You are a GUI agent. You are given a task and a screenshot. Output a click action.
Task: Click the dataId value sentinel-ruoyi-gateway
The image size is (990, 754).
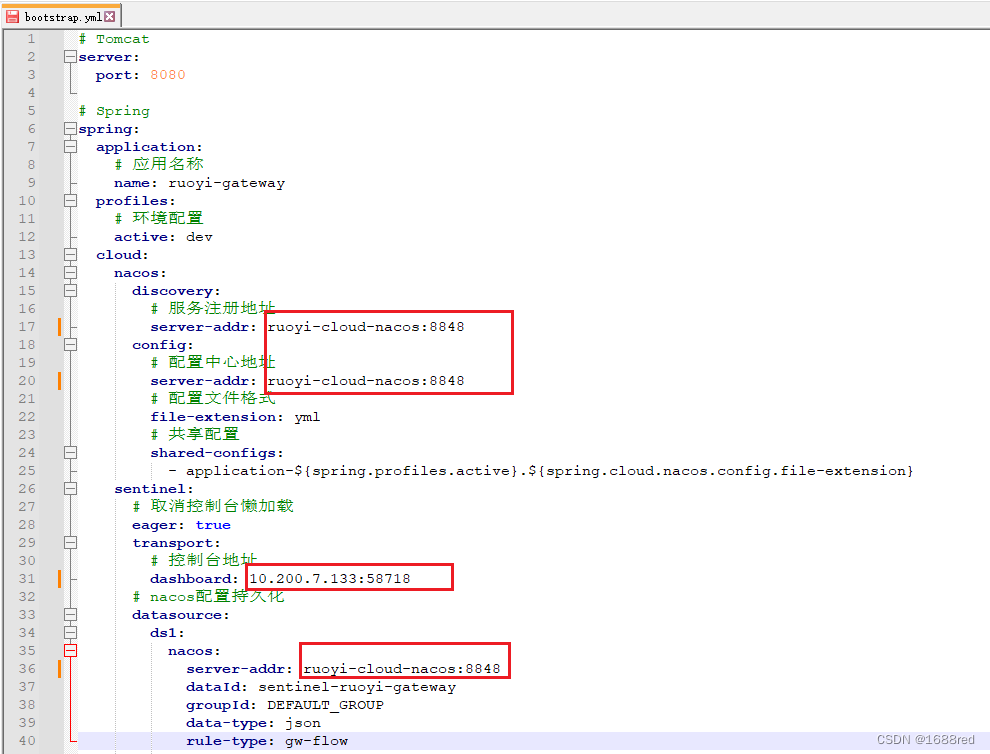[x=357, y=687]
